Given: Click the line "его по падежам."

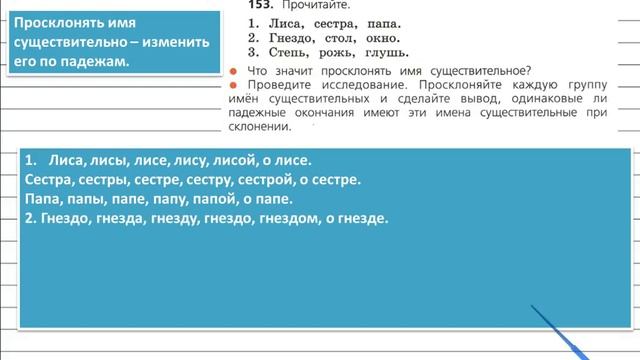Looking at the screenshot, I should pyautogui.click(x=71, y=61).
